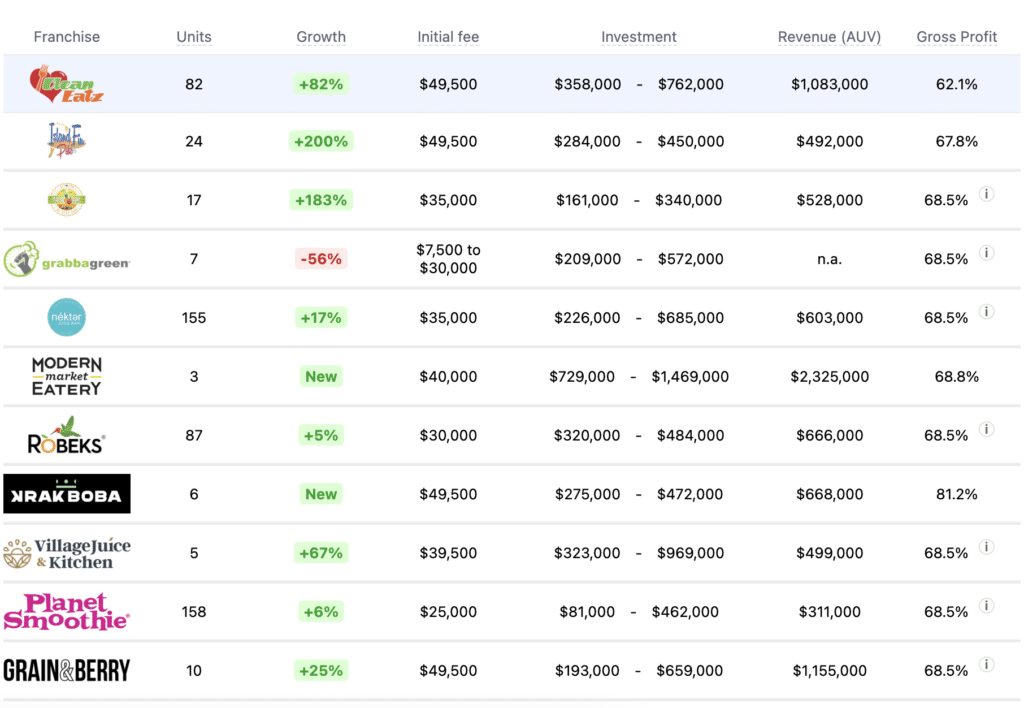Click the +6% growth badge
This screenshot has height=708, width=1024.
tap(321, 611)
